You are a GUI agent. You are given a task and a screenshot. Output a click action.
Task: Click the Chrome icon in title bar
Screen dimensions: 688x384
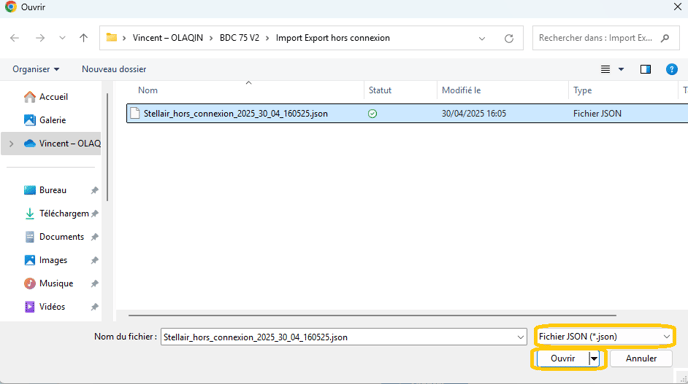click(x=11, y=7)
